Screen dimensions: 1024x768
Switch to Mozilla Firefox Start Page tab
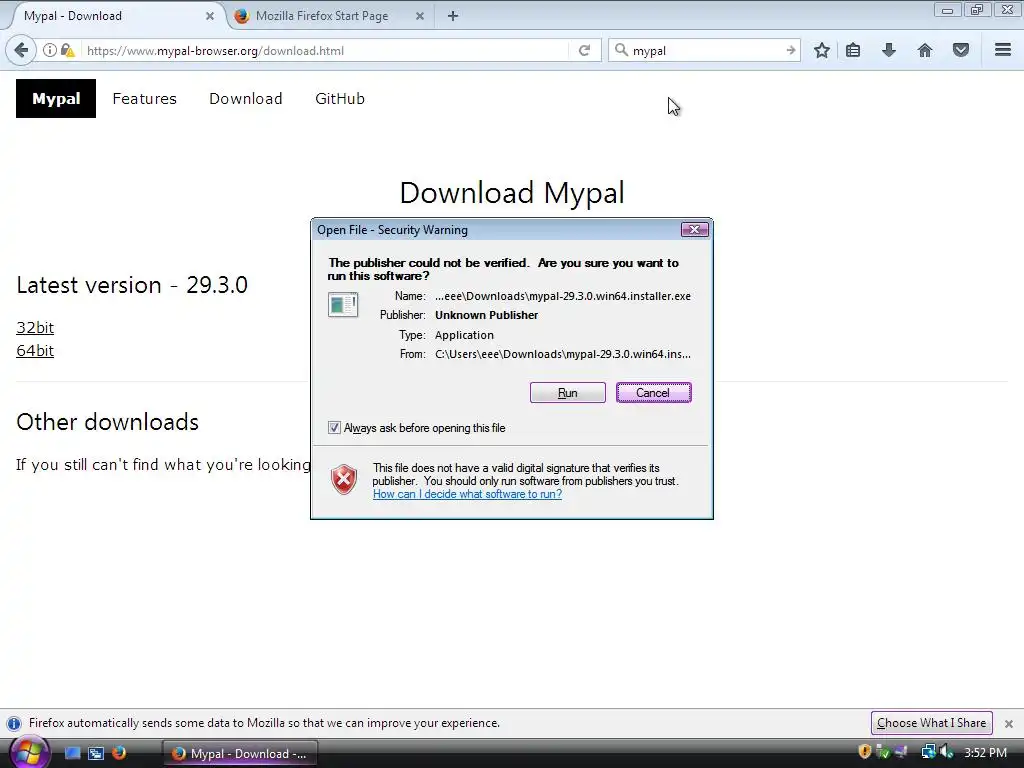coord(329,16)
